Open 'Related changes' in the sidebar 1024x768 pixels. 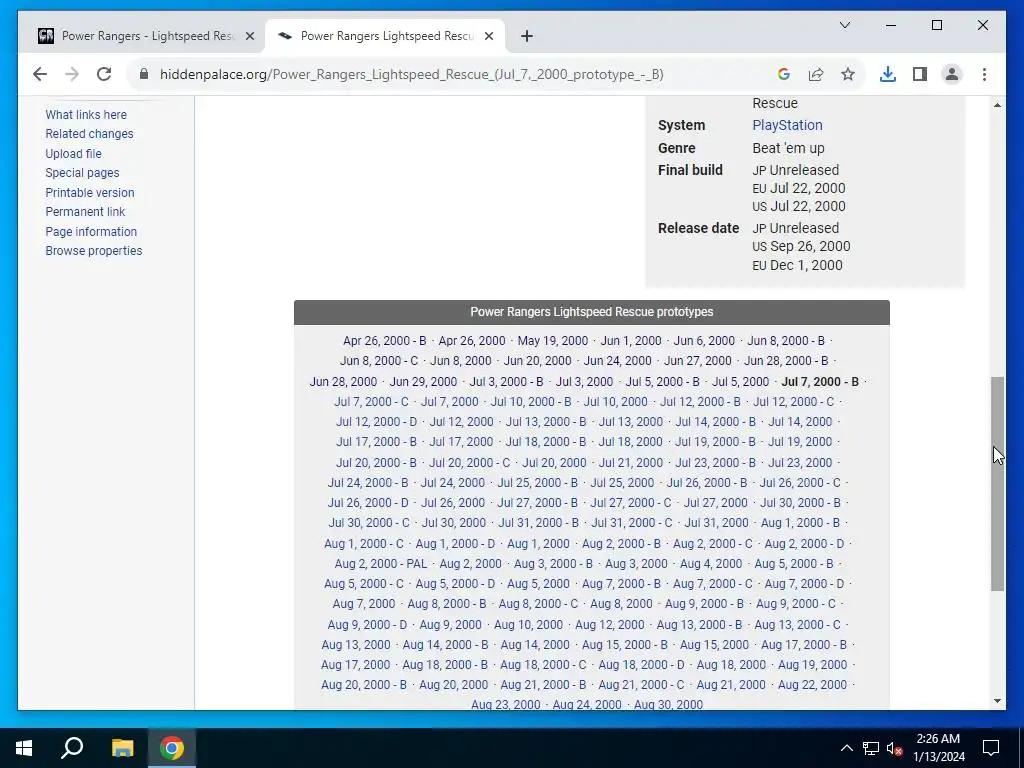tap(89, 134)
